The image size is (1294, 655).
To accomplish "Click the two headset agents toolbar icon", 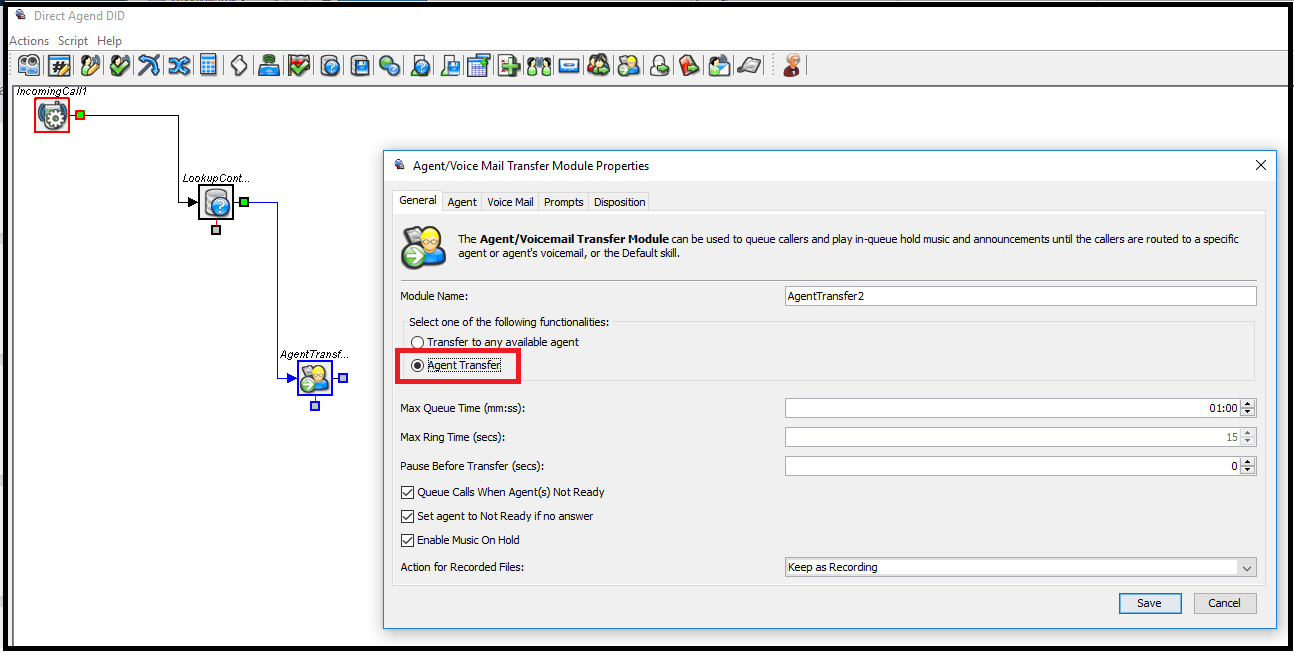I will point(539,66).
